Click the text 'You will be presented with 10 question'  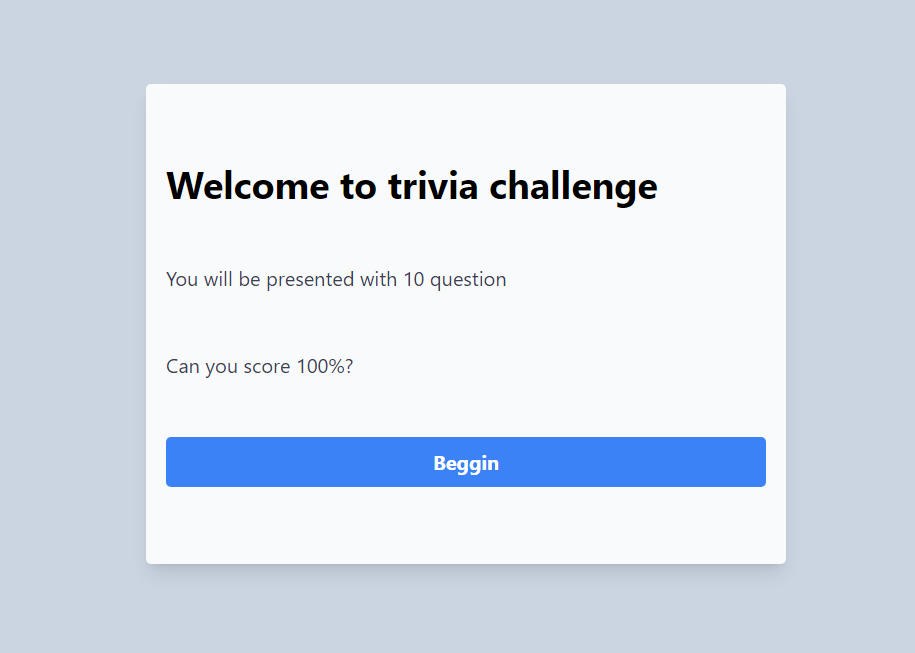(336, 279)
